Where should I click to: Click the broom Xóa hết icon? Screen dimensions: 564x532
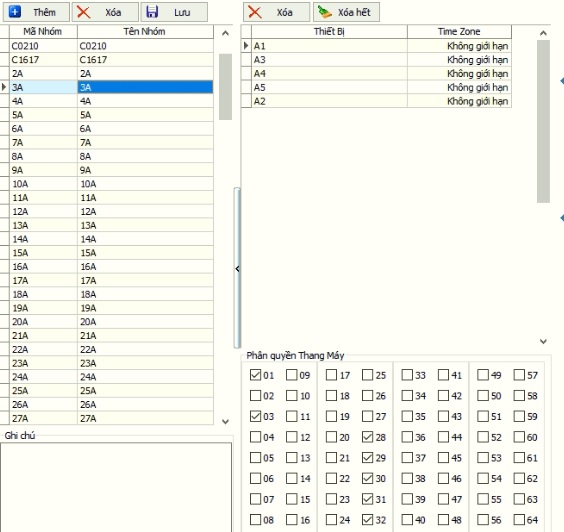pyautogui.click(x=325, y=12)
